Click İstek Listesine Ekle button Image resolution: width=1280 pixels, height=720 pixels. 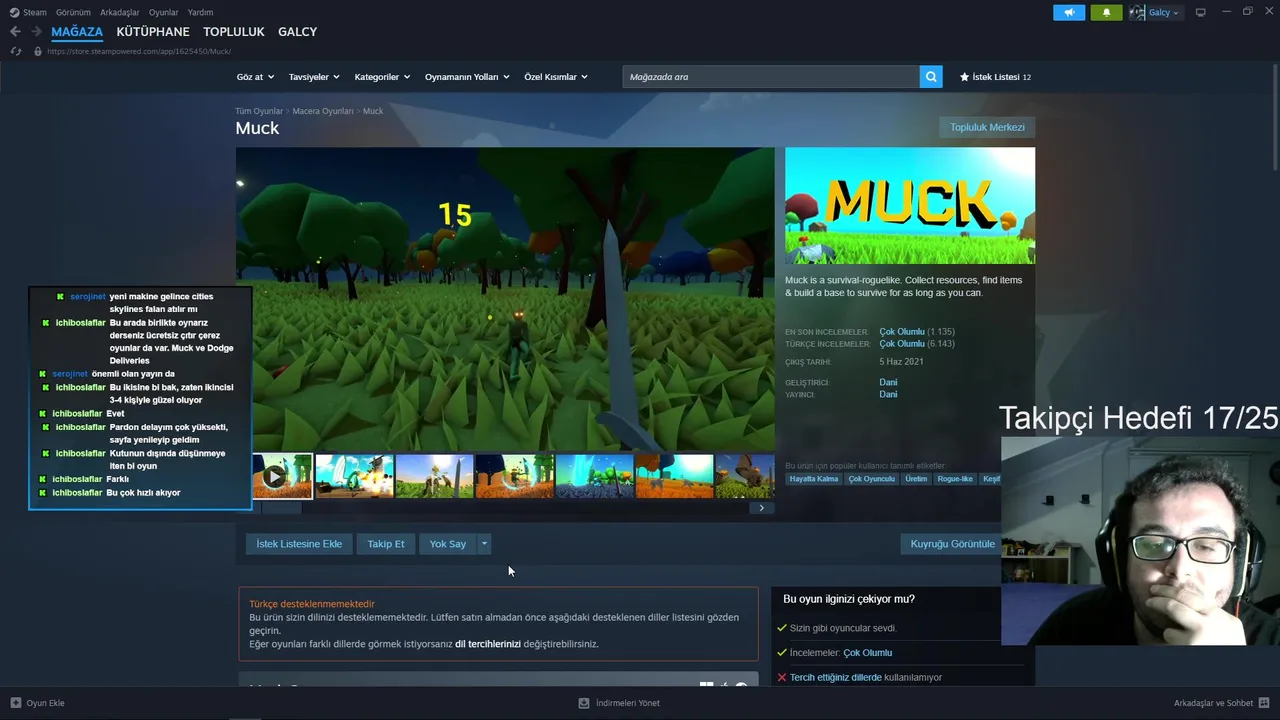pyautogui.click(x=299, y=544)
